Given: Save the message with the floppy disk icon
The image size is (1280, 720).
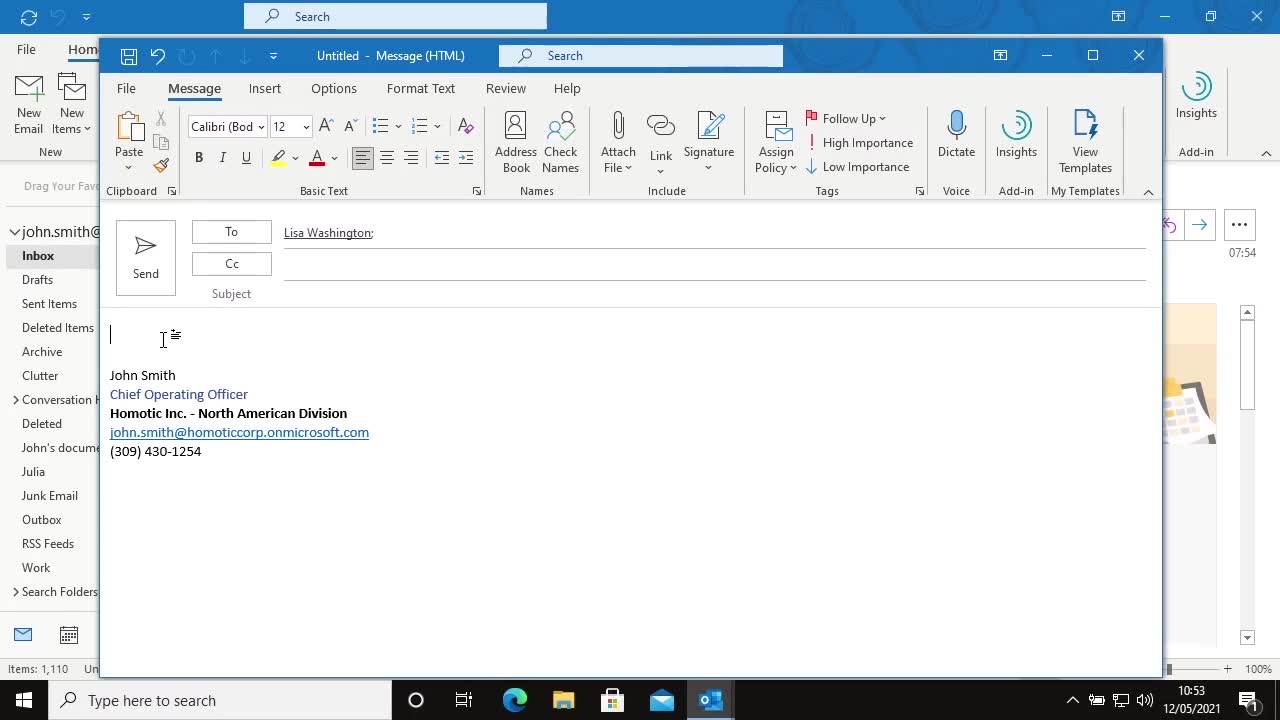Looking at the screenshot, I should (x=128, y=56).
